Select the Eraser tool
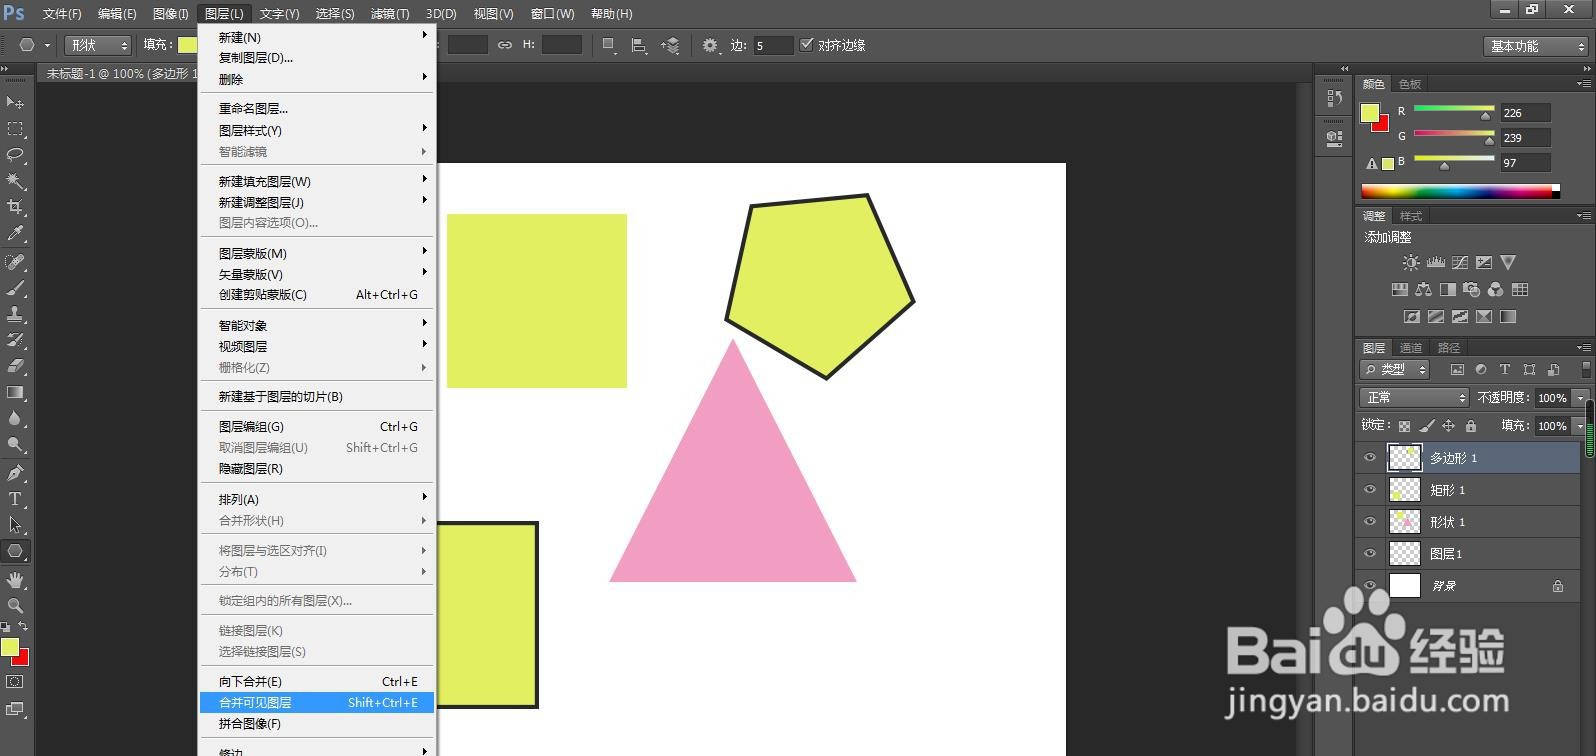The image size is (1596, 756). tap(15, 366)
